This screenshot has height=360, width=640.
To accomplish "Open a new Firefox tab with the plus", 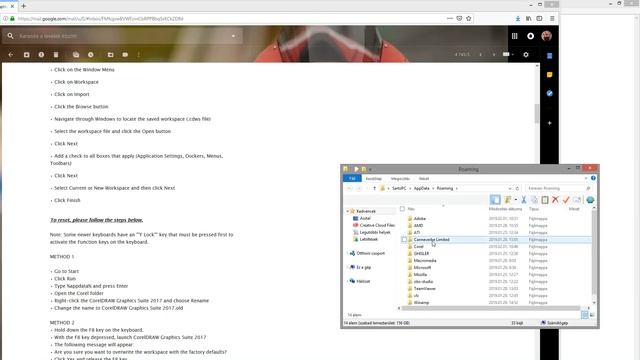I will (x=23, y=6).
